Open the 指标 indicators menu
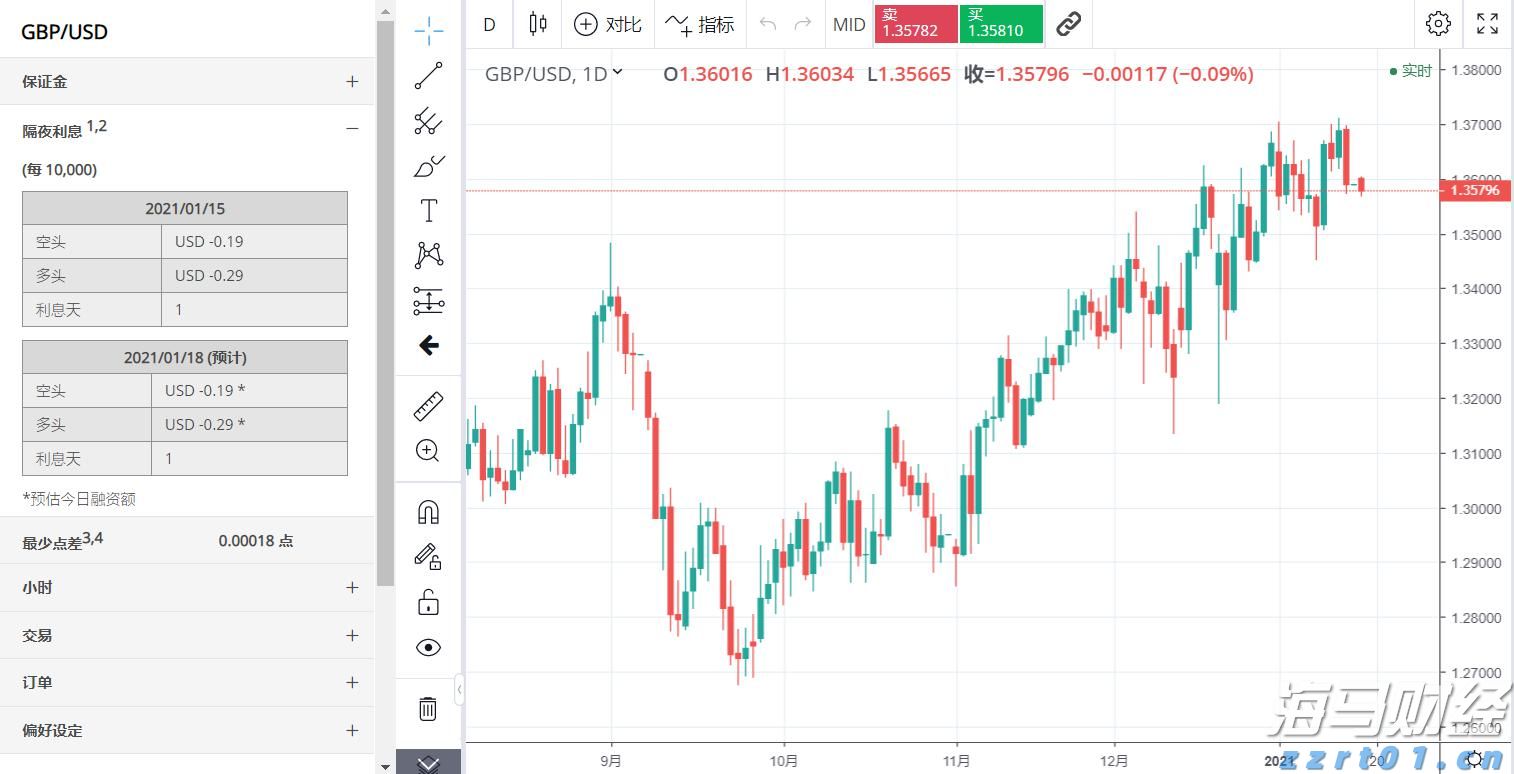Viewport: 1514px width, 774px height. [700, 24]
